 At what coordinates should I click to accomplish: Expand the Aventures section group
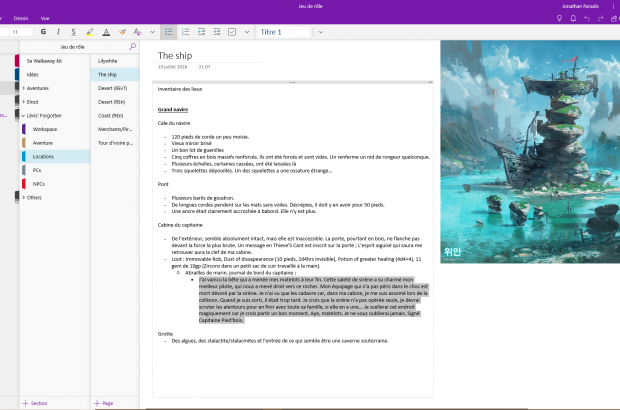(x=23, y=88)
